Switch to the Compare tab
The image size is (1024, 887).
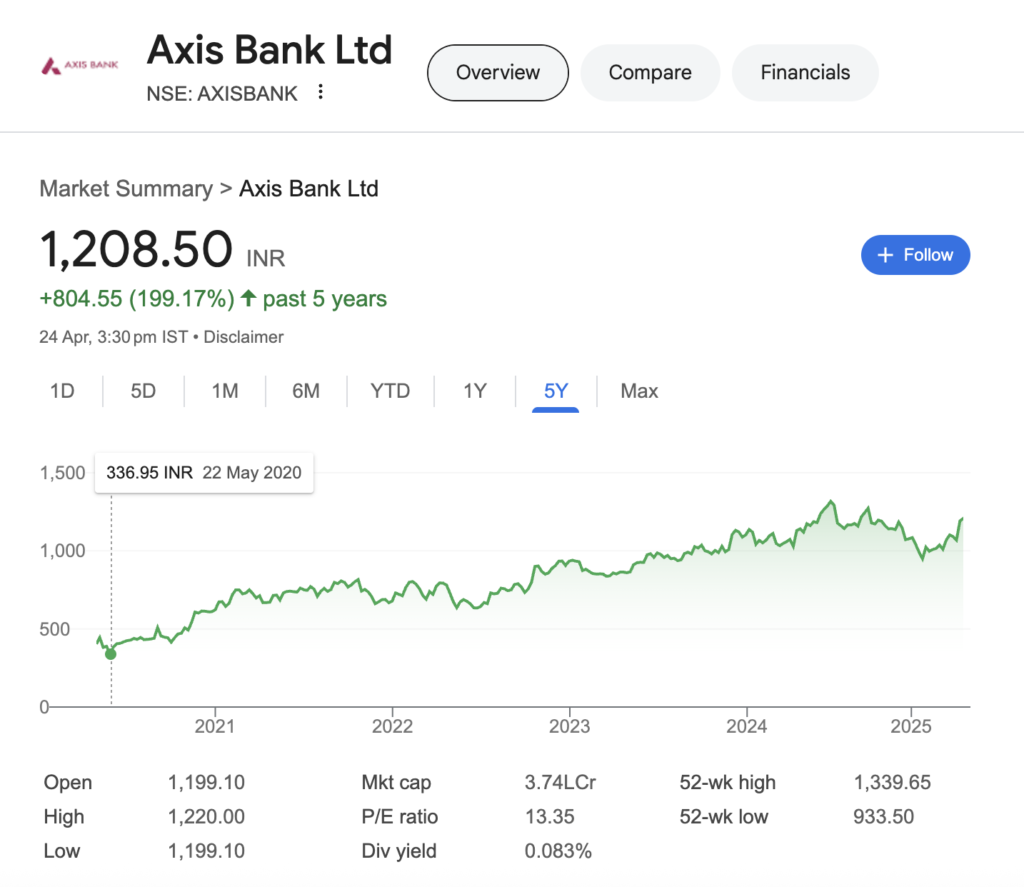pos(650,73)
